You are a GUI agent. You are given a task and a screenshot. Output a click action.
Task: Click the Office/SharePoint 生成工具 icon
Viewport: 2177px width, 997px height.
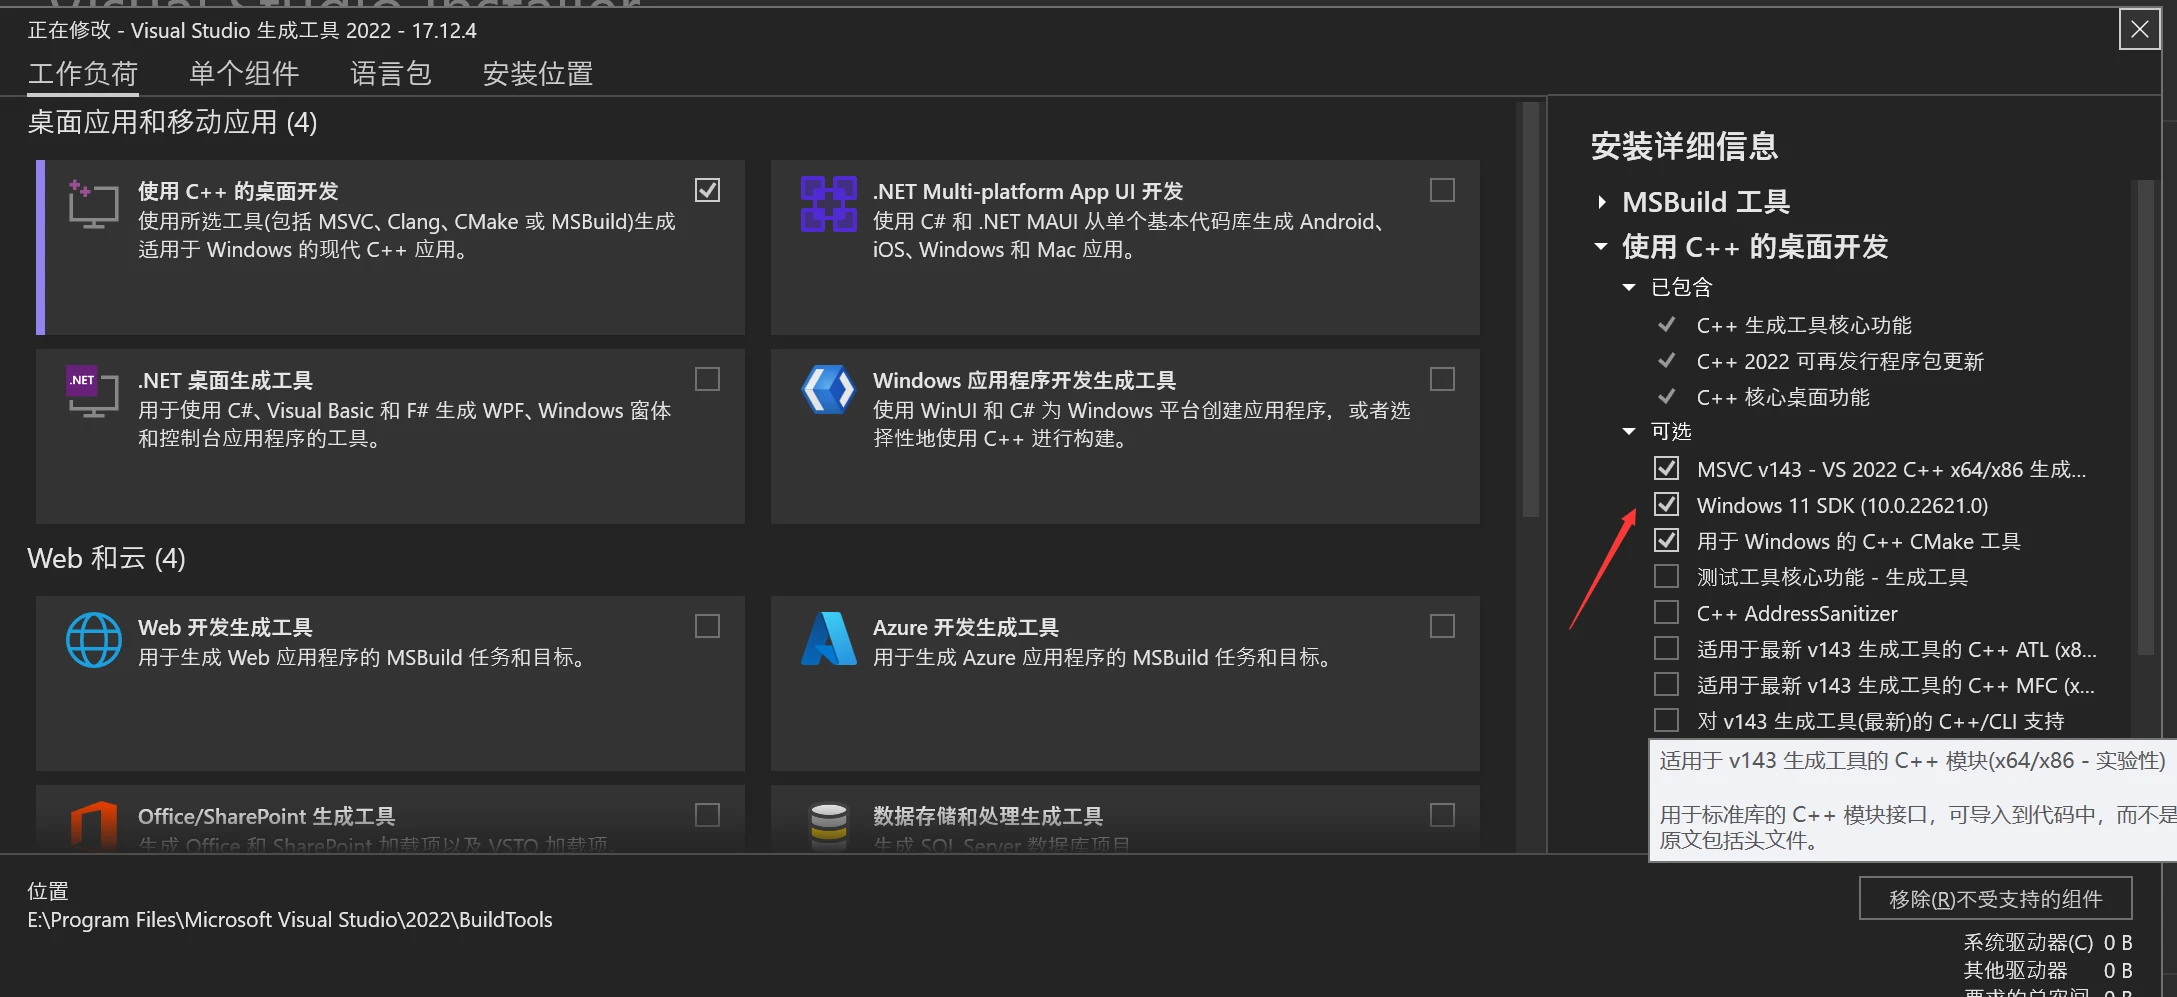[93, 825]
